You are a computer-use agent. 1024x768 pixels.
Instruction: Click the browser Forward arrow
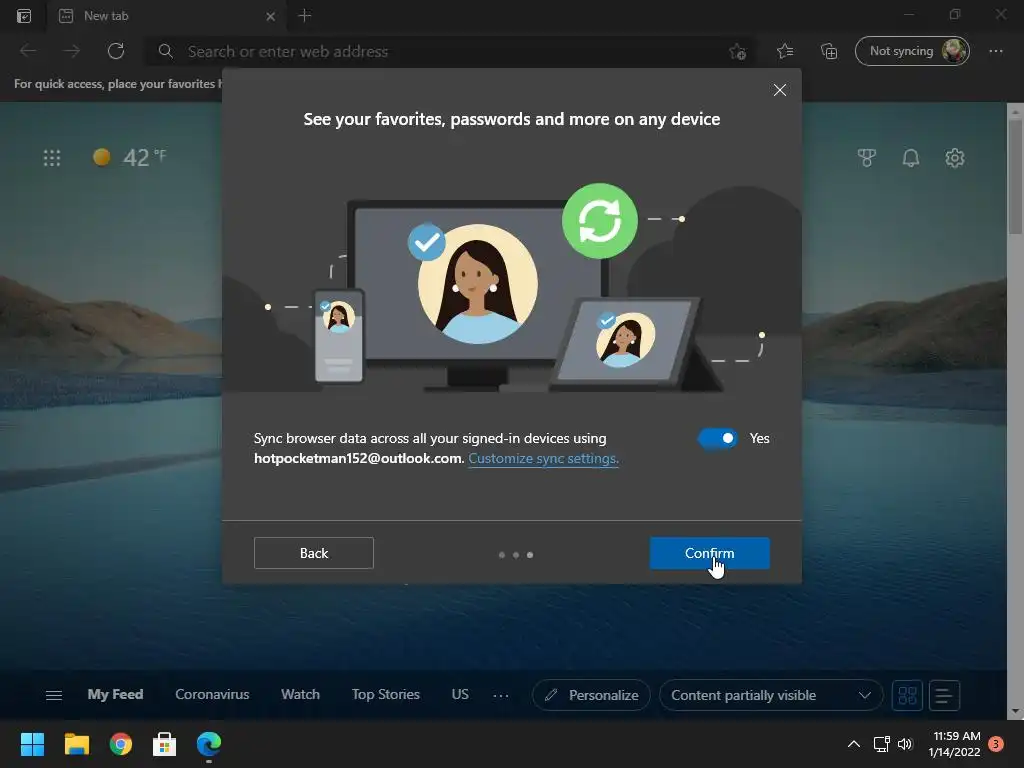[72, 51]
